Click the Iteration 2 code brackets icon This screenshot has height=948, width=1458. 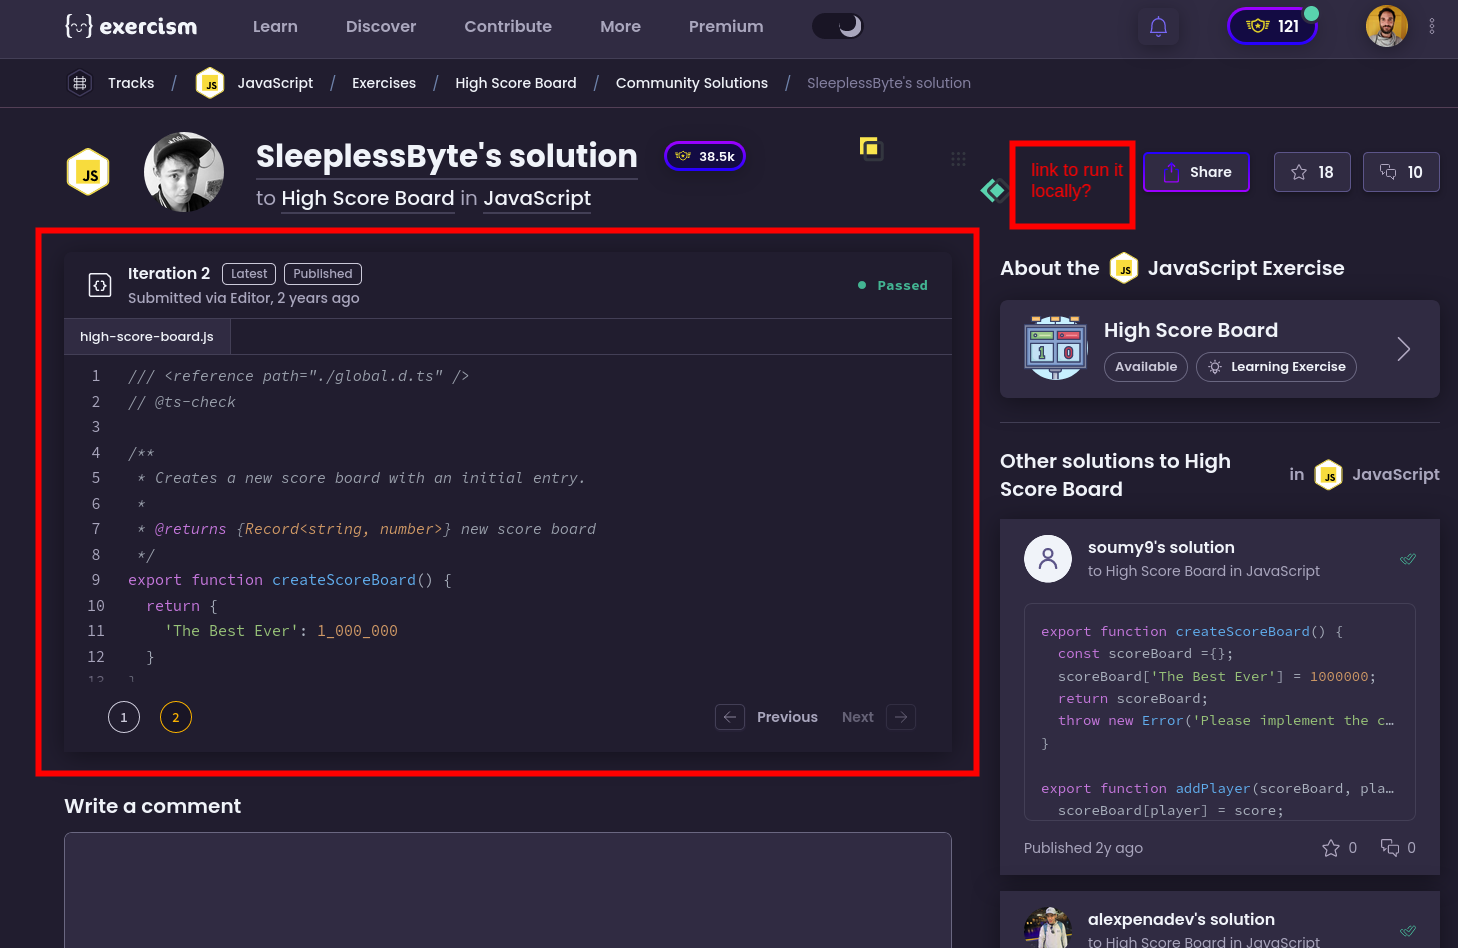(x=100, y=285)
